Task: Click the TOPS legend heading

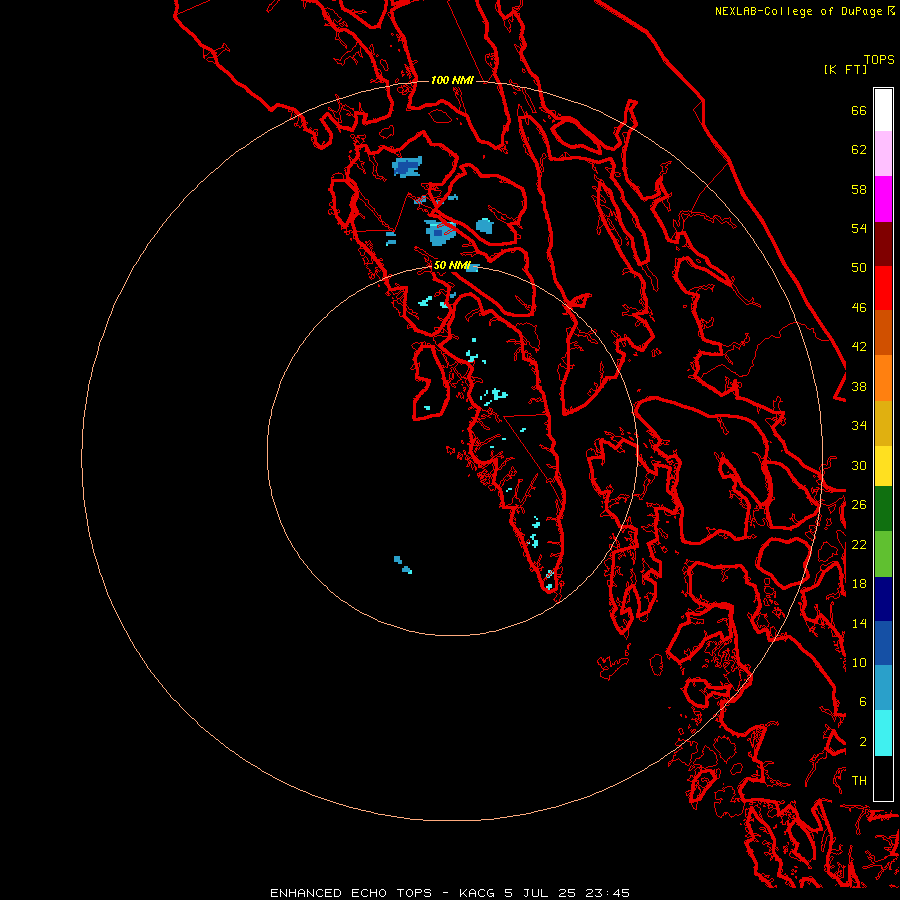Action: 879,59
